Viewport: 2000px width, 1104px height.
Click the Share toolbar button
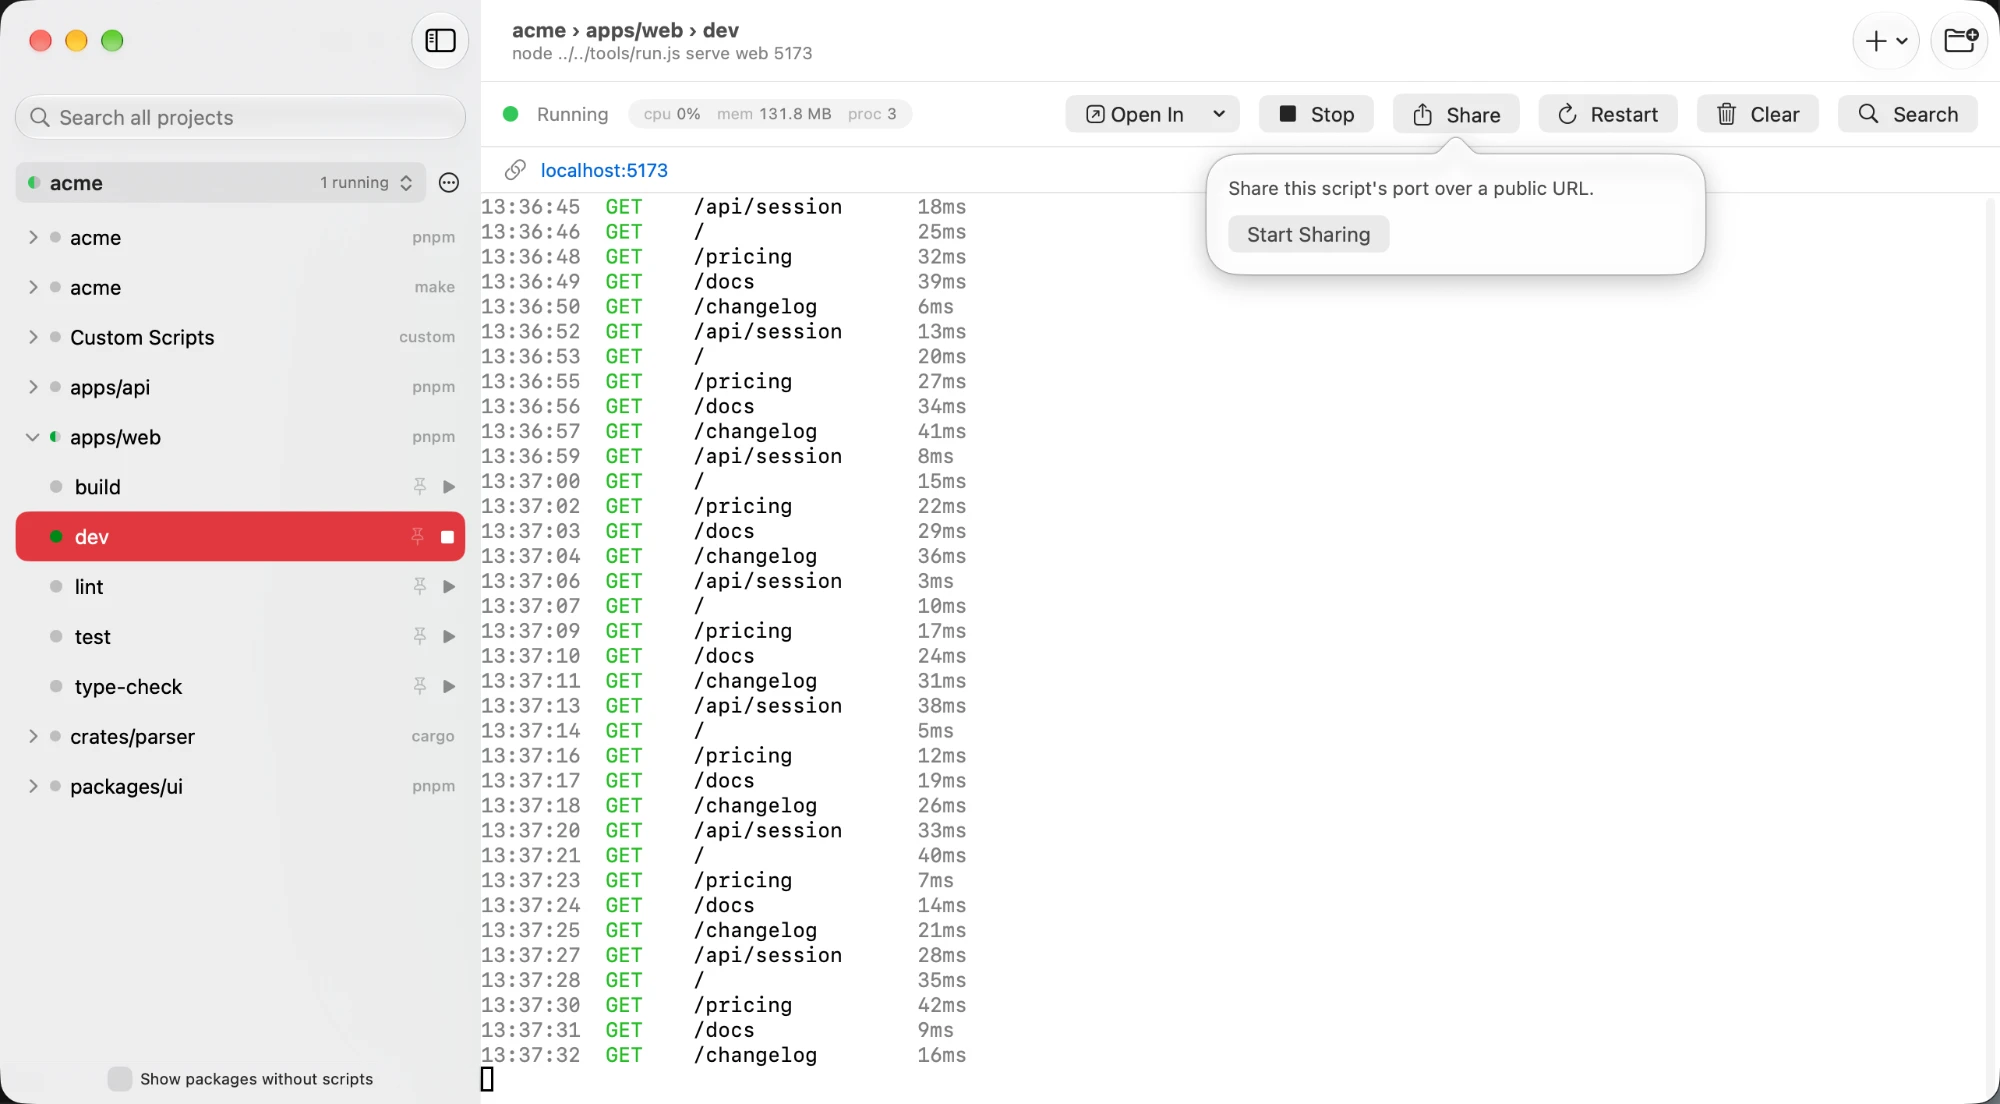click(1456, 114)
